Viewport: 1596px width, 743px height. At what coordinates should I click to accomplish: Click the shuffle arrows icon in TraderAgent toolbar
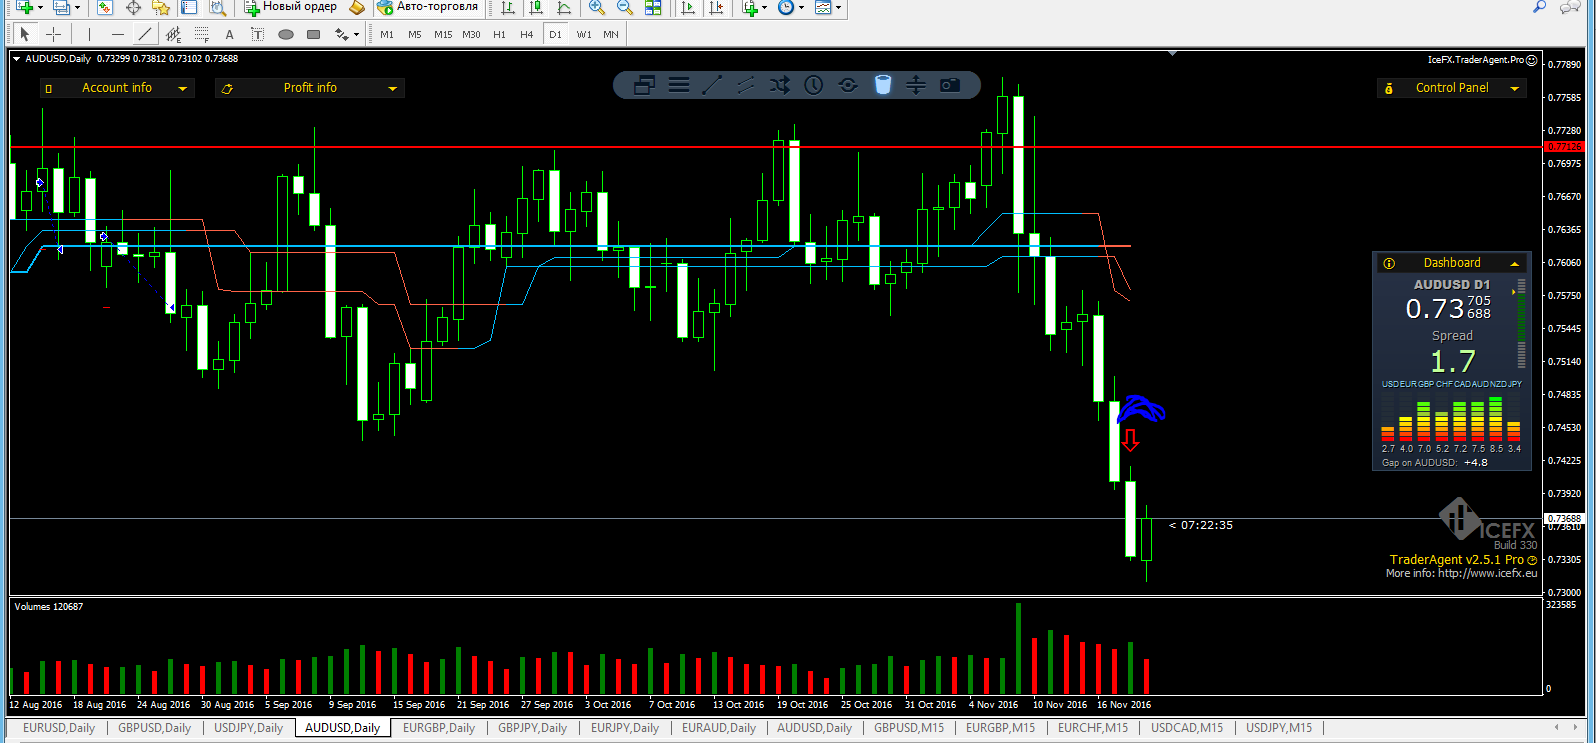pyautogui.click(x=780, y=85)
